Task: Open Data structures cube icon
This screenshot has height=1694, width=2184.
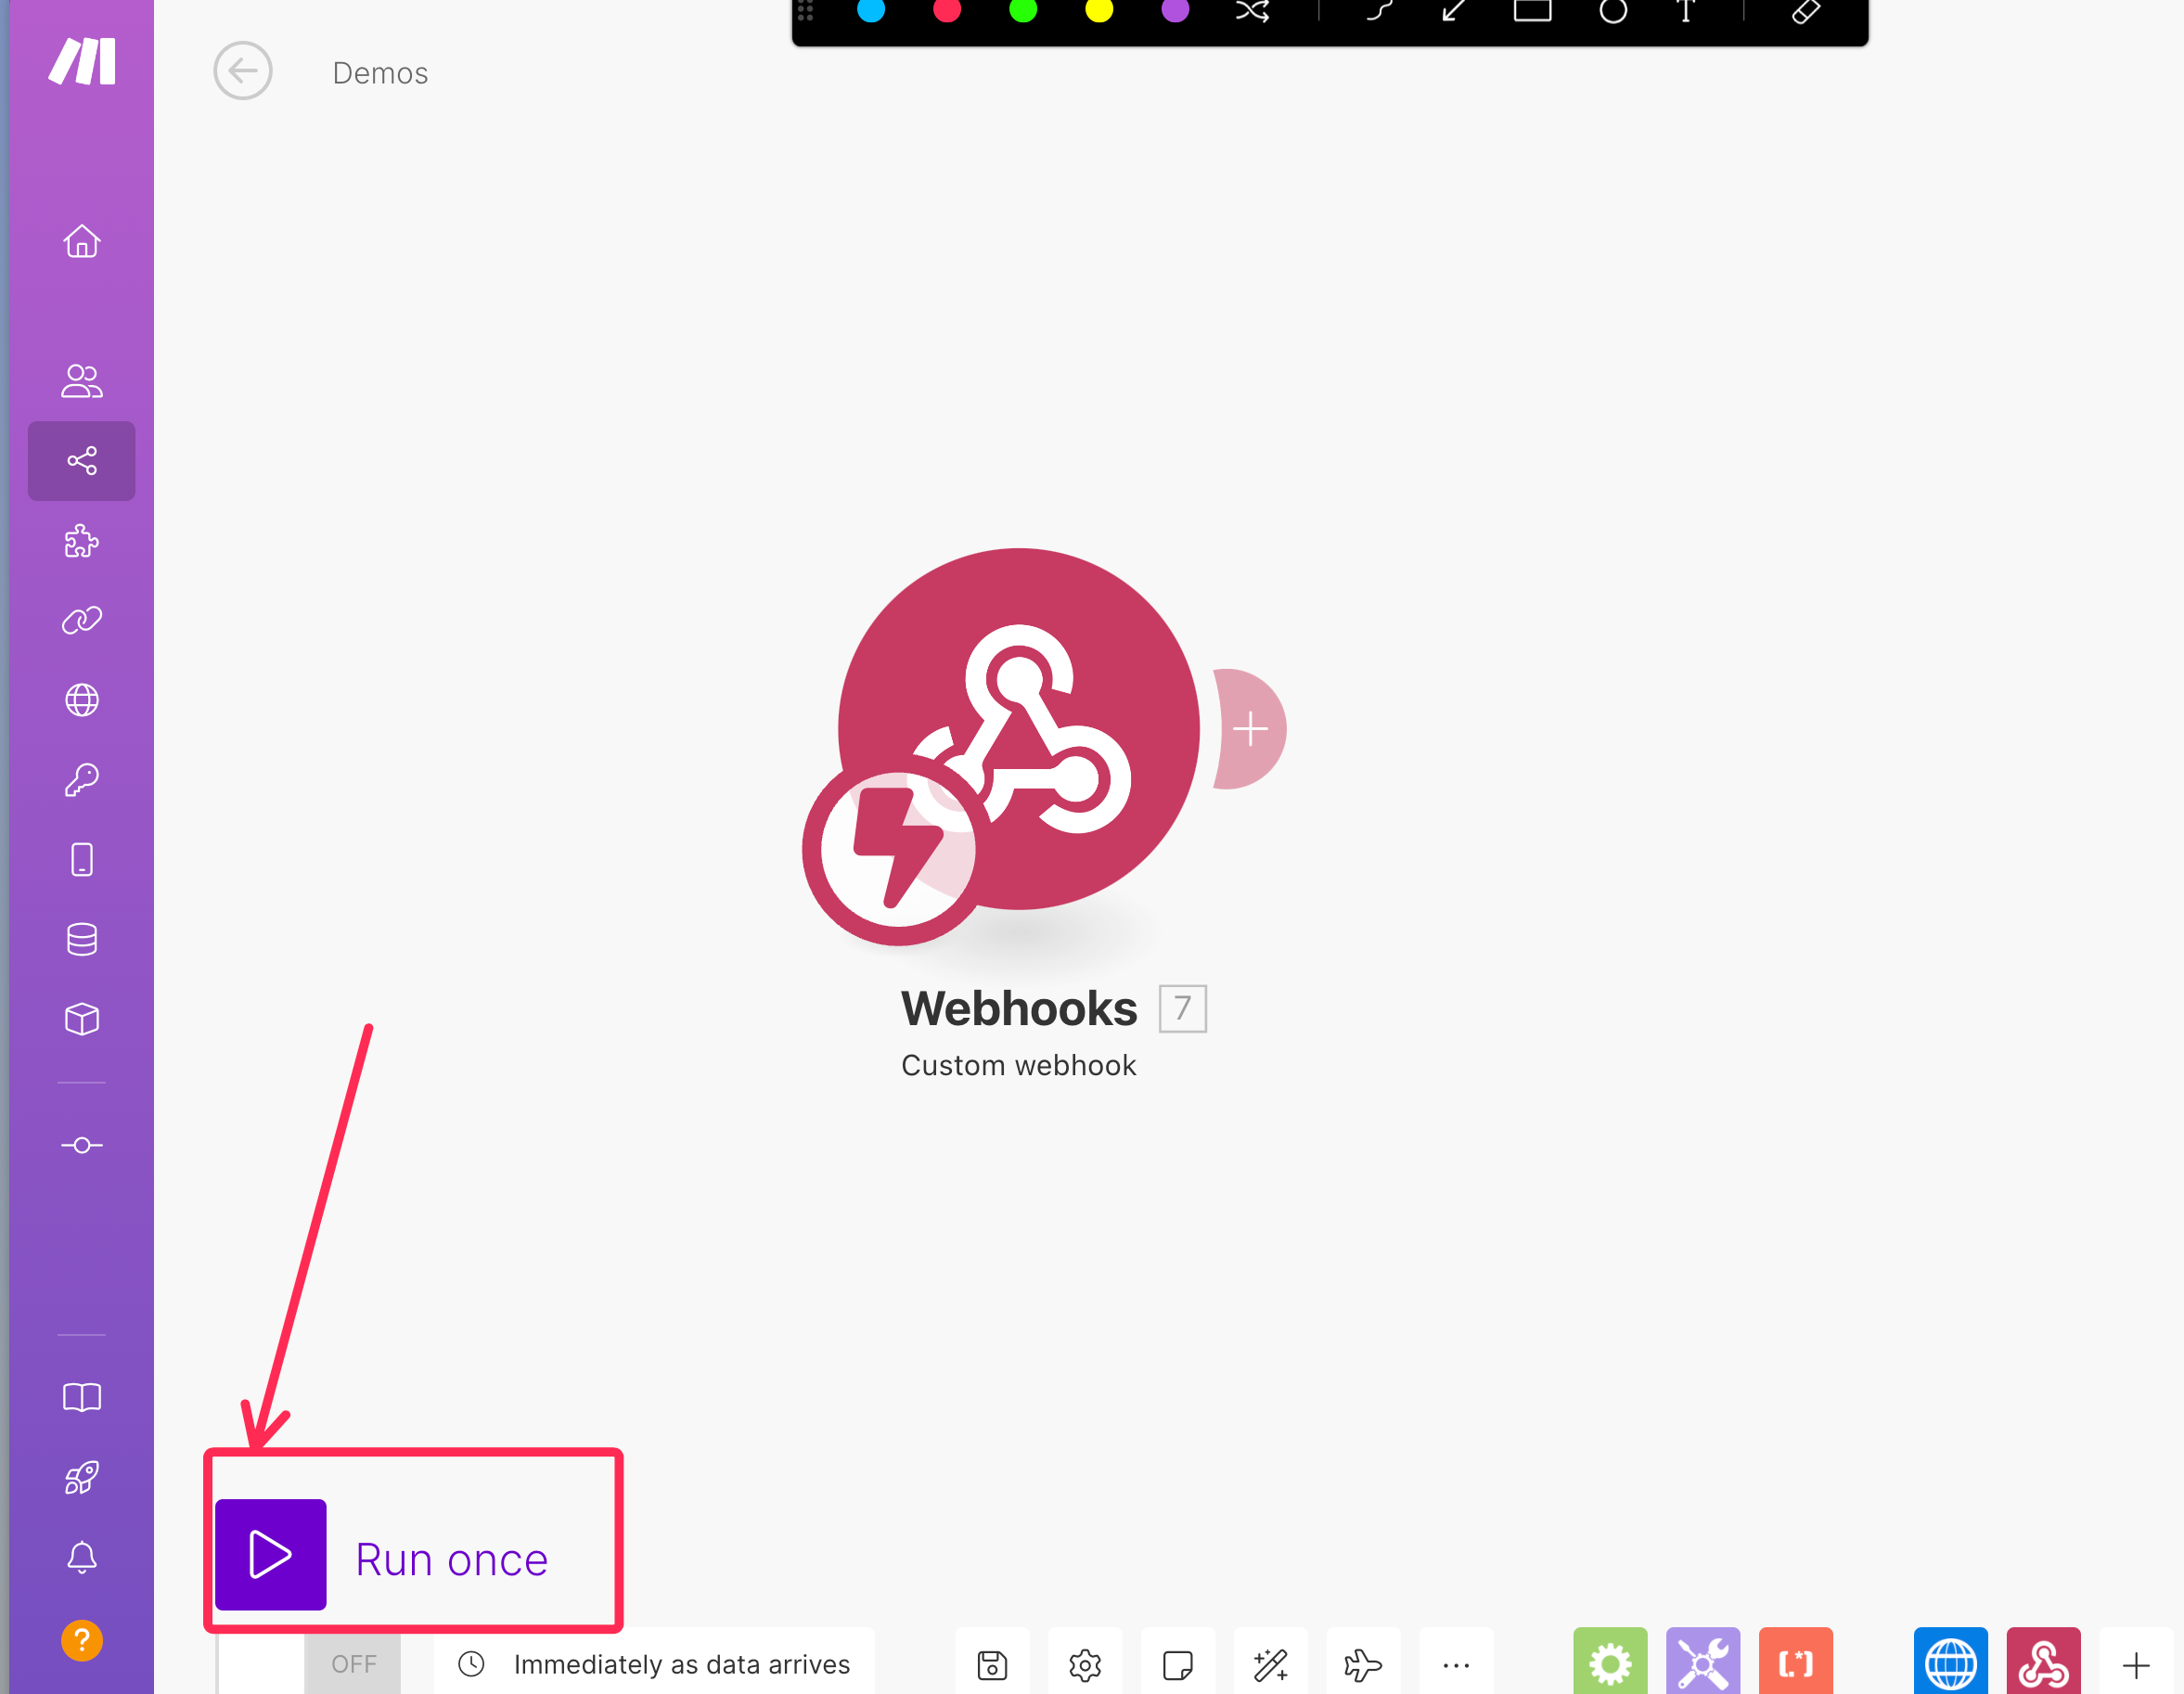Action: click(x=82, y=1020)
